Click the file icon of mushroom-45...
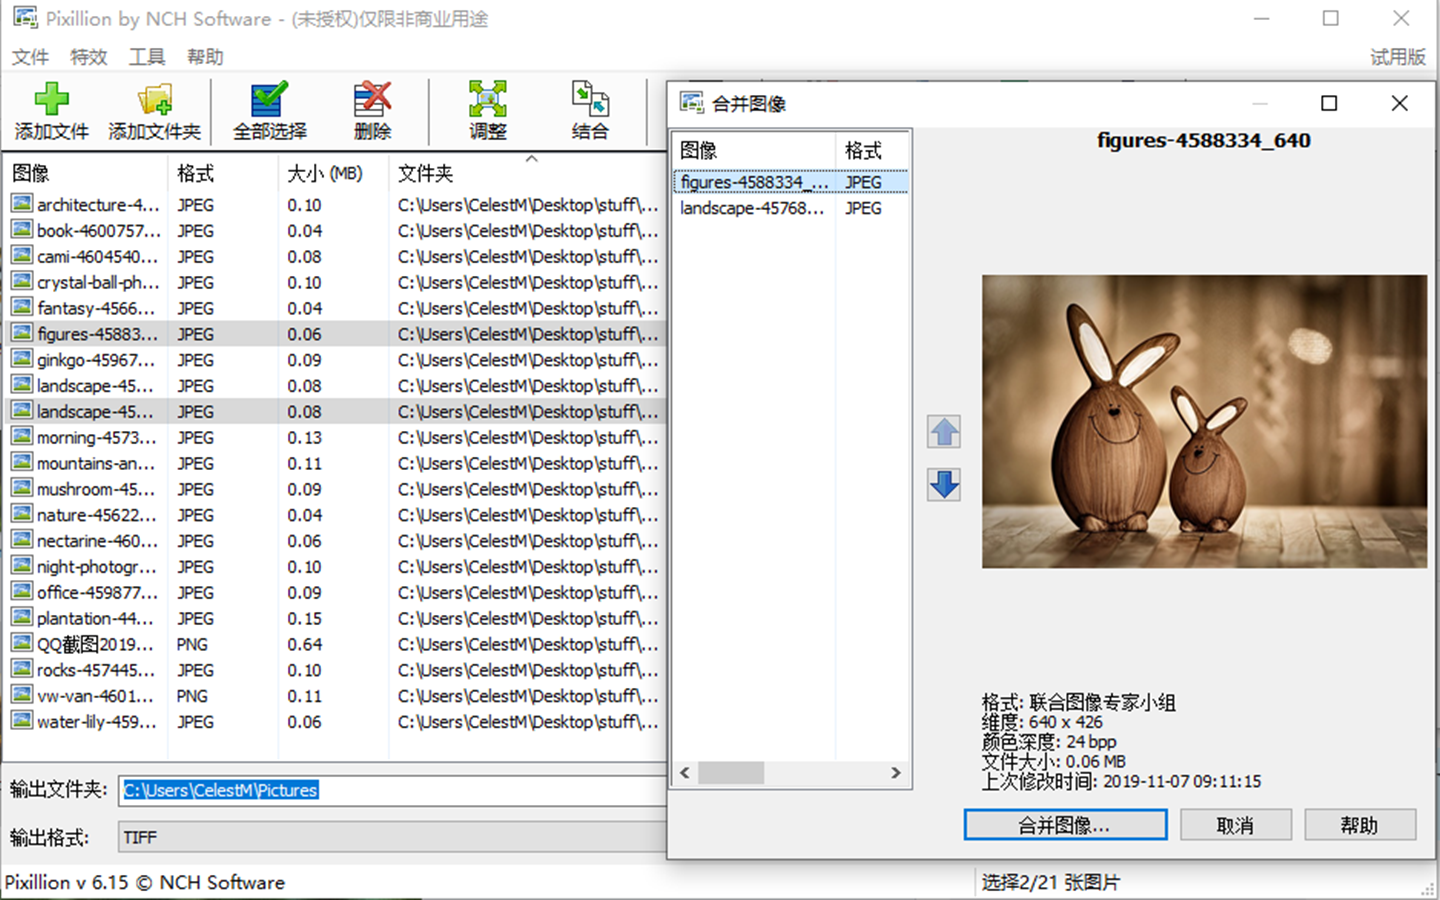This screenshot has height=900, width=1440. point(22,489)
